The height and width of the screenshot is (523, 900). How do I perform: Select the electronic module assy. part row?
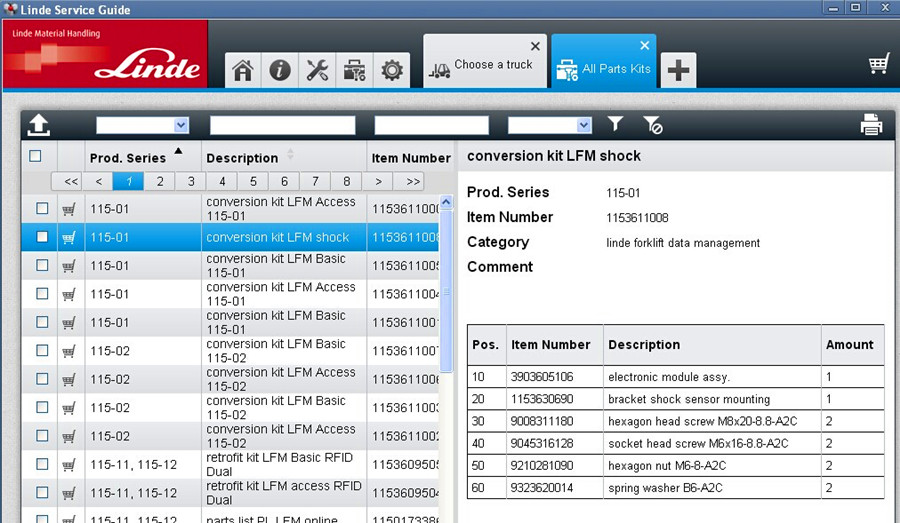pos(676,377)
